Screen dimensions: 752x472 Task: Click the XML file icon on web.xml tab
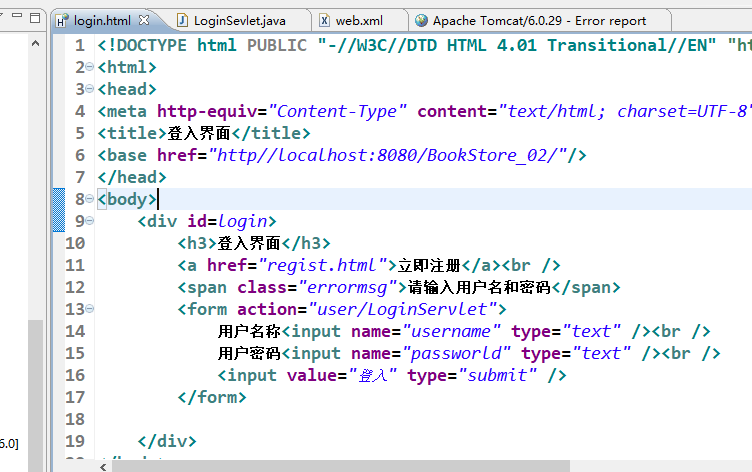(x=325, y=20)
